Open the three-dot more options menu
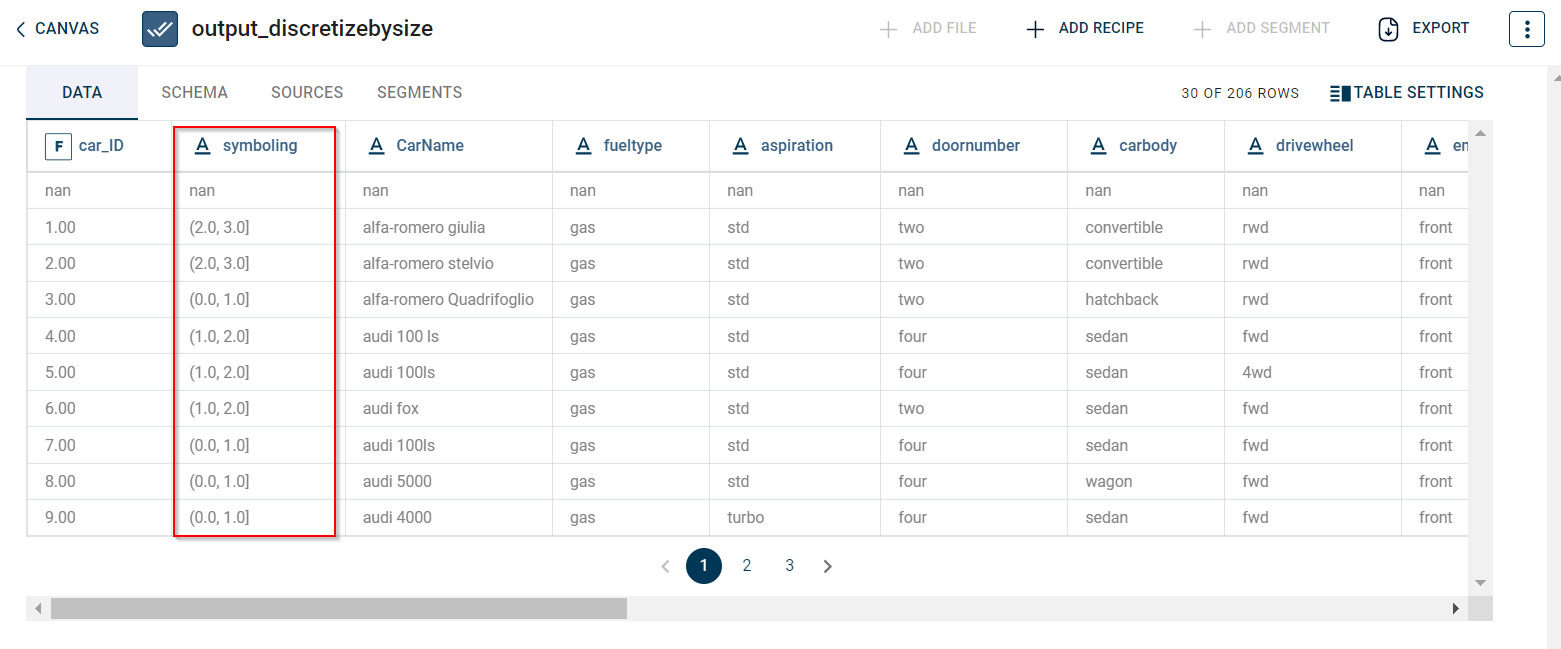Screen dimensions: 1561x649 [x=1526, y=29]
